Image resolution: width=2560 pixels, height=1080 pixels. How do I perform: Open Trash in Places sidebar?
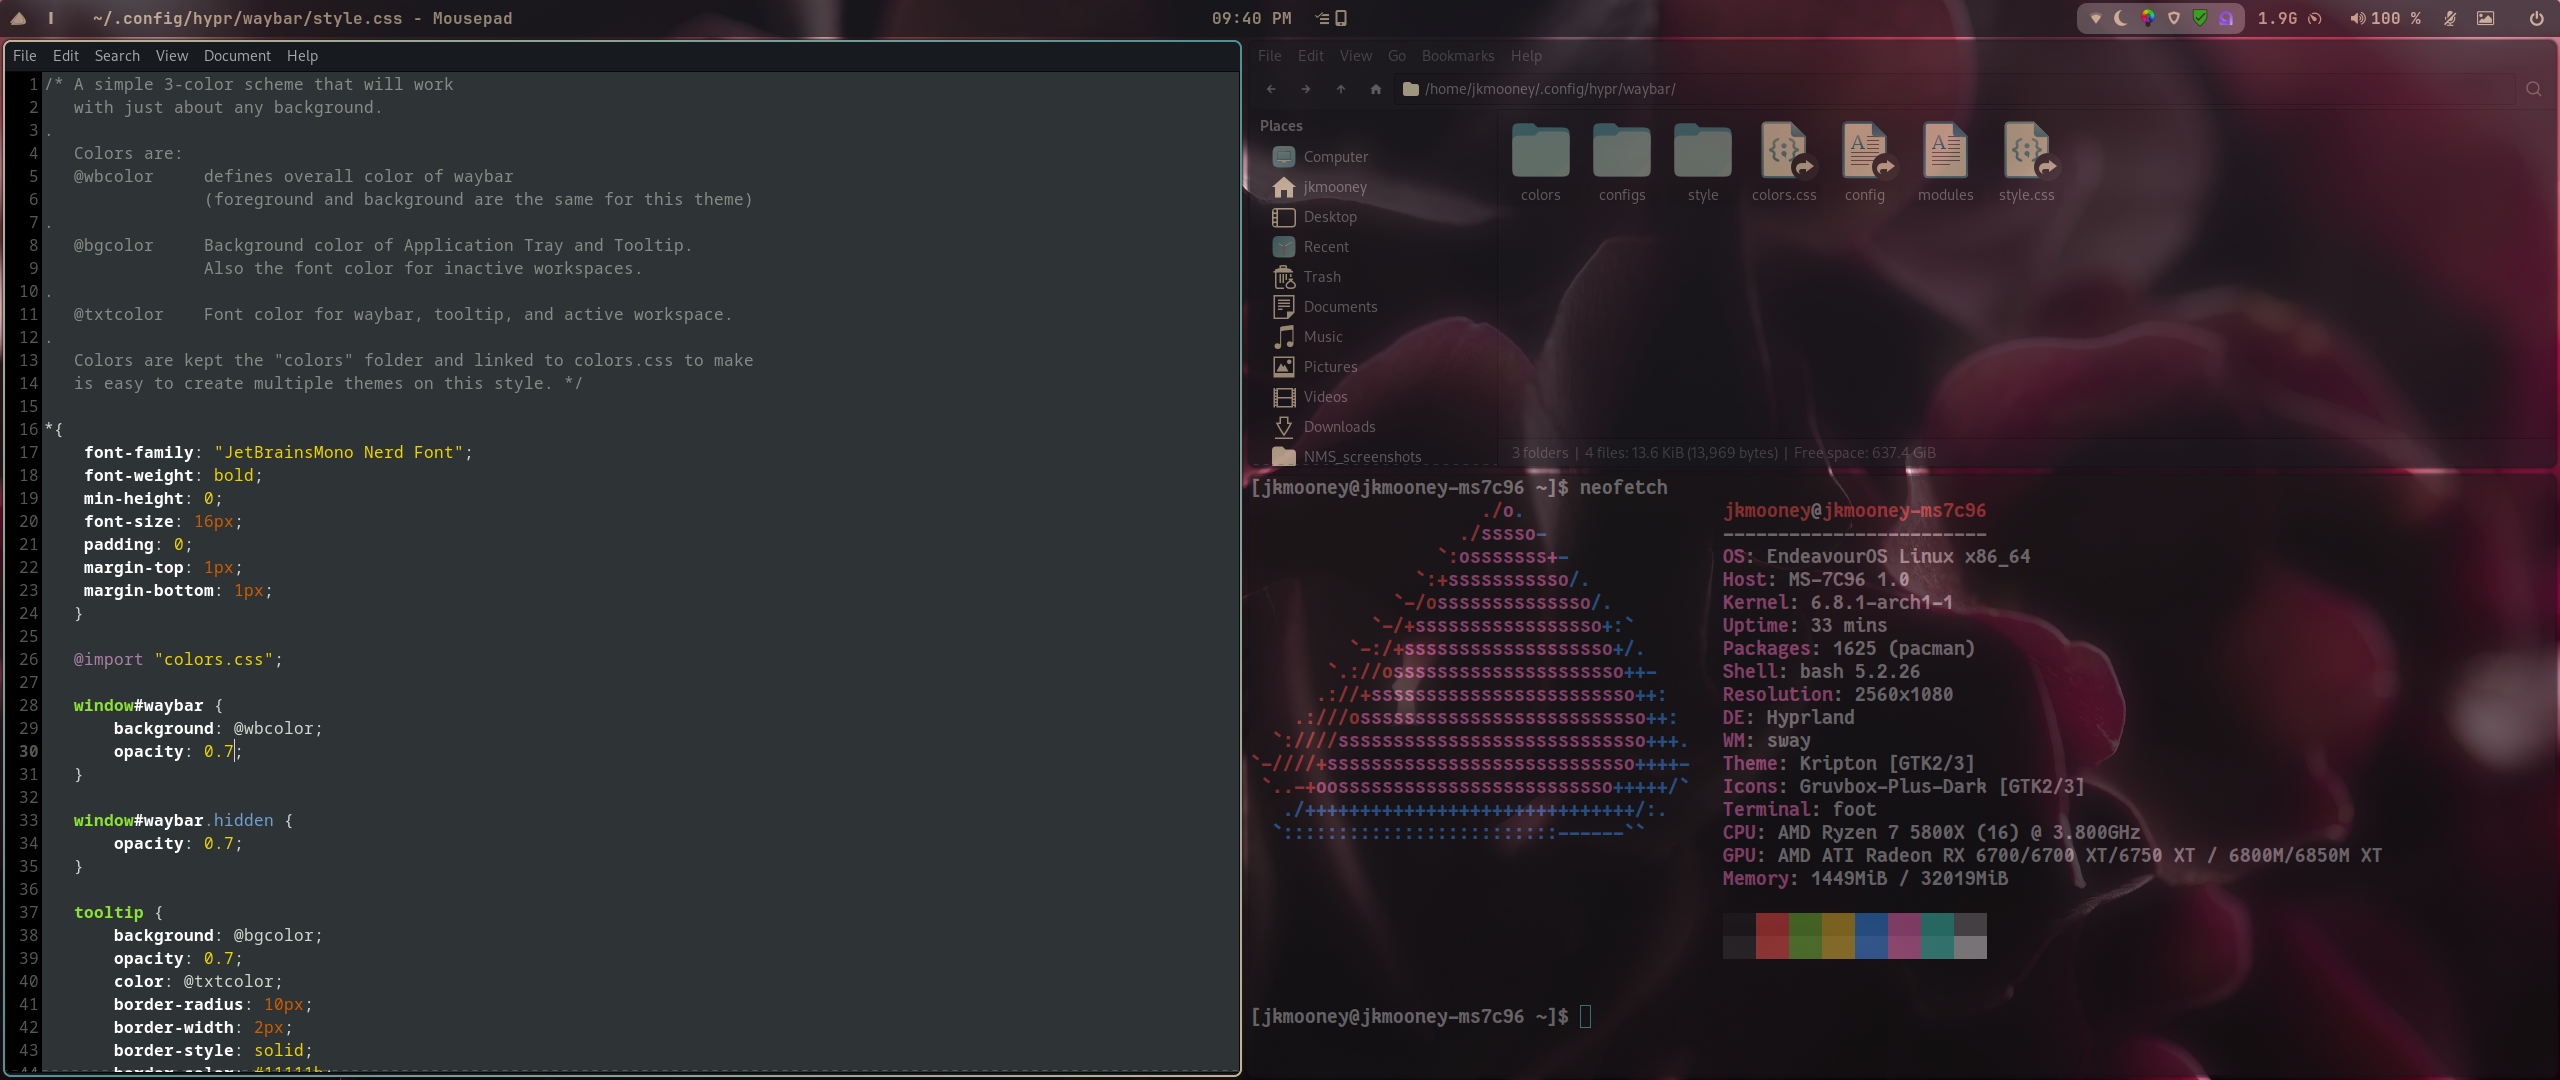tap(1321, 277)
